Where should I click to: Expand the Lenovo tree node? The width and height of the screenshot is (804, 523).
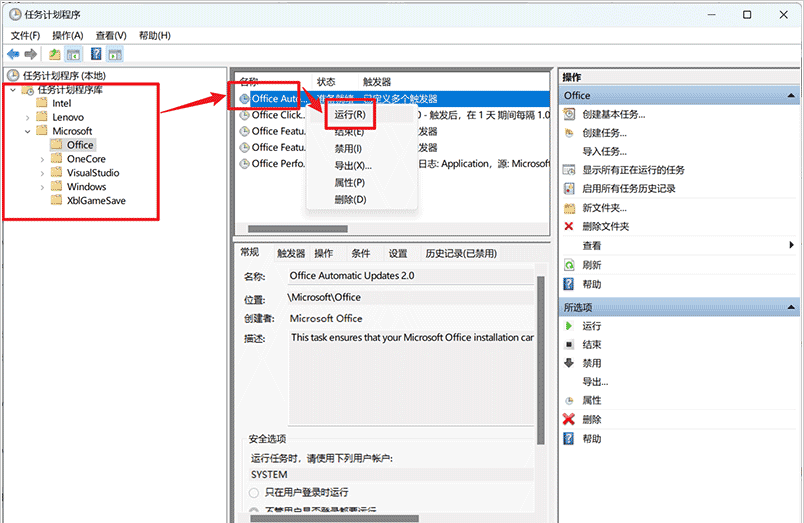28,117
